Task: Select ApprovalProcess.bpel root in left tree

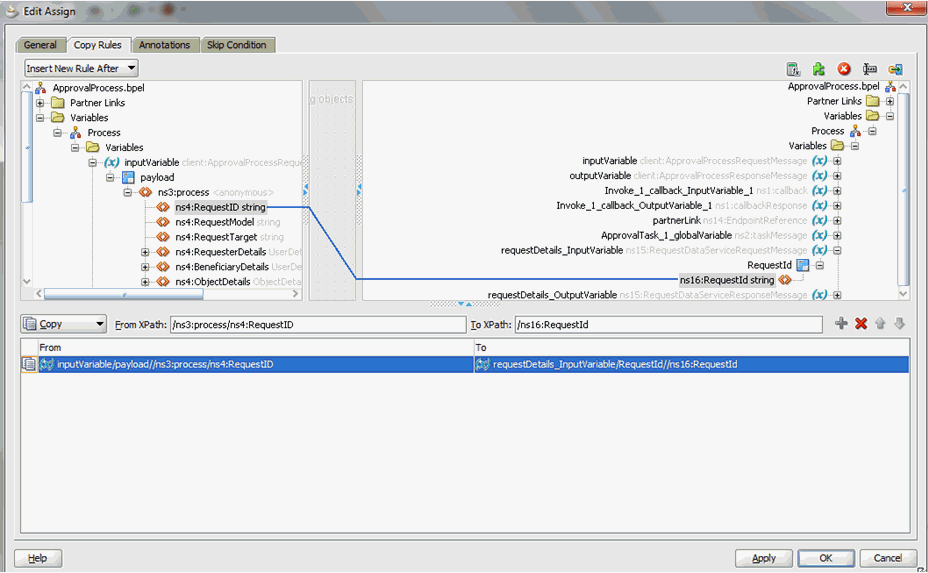Action: point(98,88)
